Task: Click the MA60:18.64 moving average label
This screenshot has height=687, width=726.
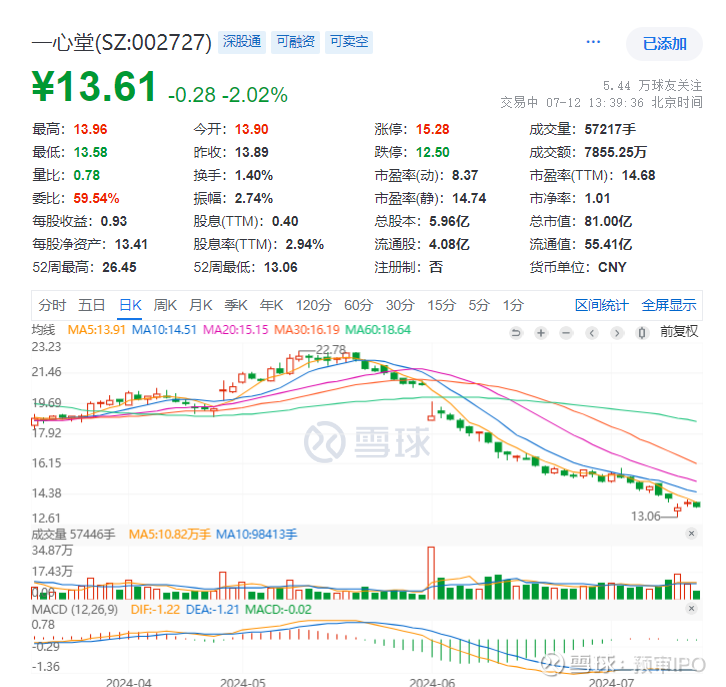Action: click(378, 330)
